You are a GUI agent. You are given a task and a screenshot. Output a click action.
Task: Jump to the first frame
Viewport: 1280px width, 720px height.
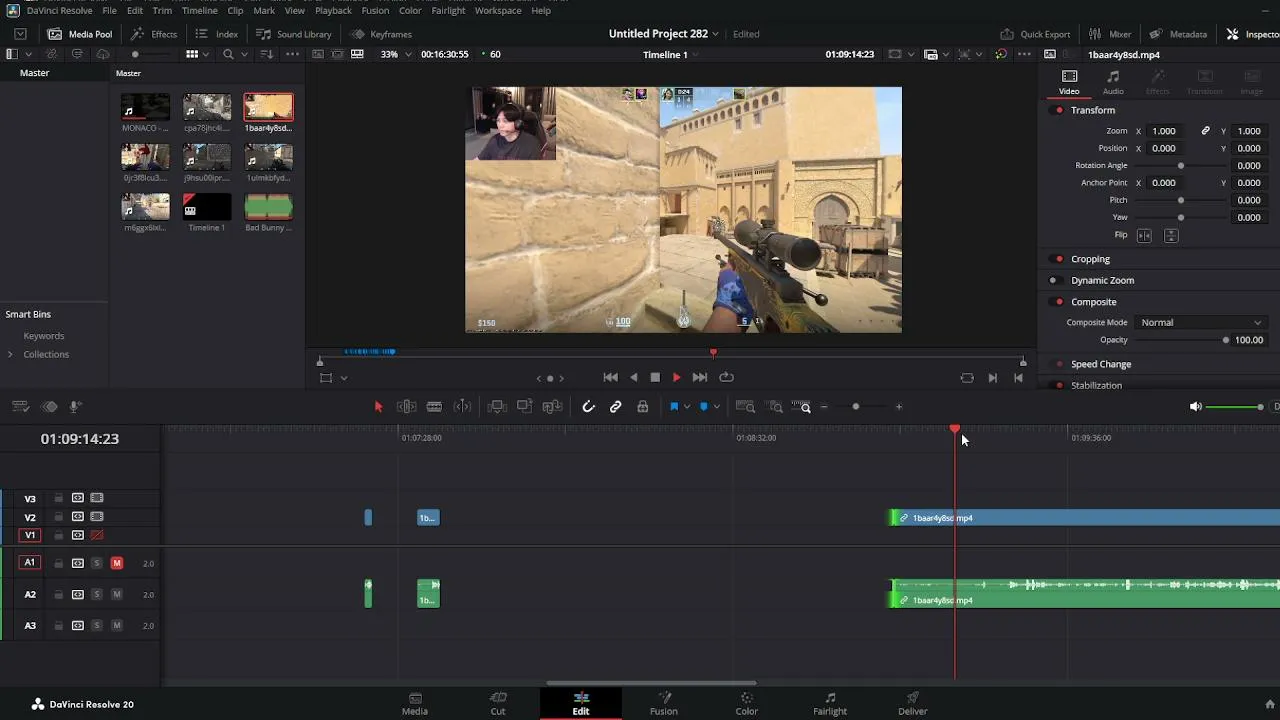[610, 377]
